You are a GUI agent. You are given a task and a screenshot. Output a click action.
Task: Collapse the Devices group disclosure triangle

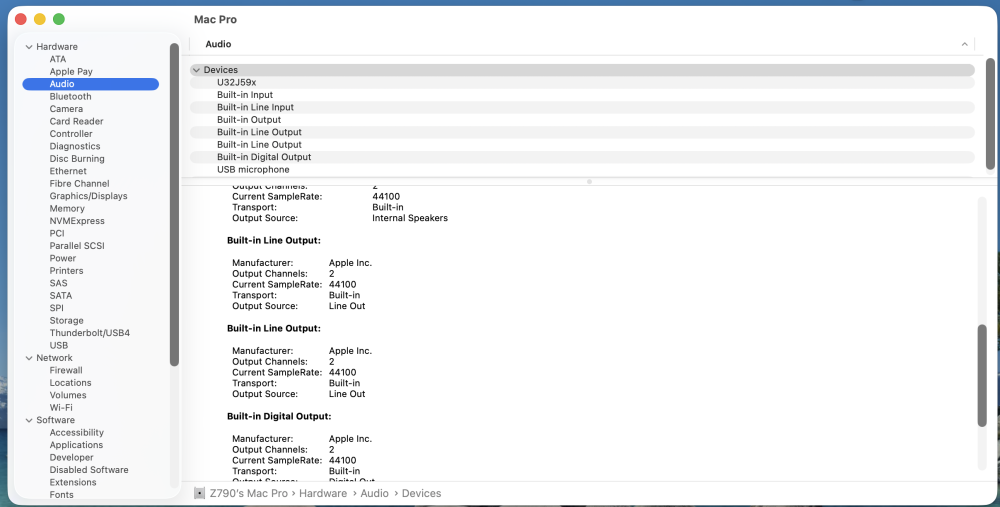196,70
